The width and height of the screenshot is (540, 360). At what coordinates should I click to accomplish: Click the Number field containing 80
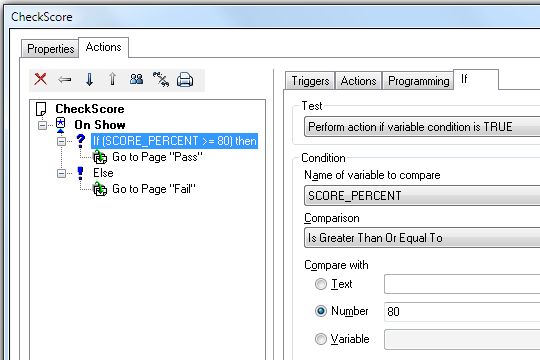462,311
